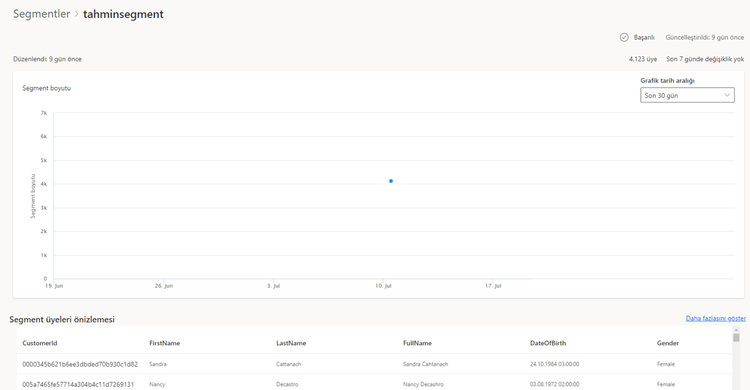Click the 17. Jul axis label
Image resolution: width=750 pixels, height=390 pixels.
[493, 286]
